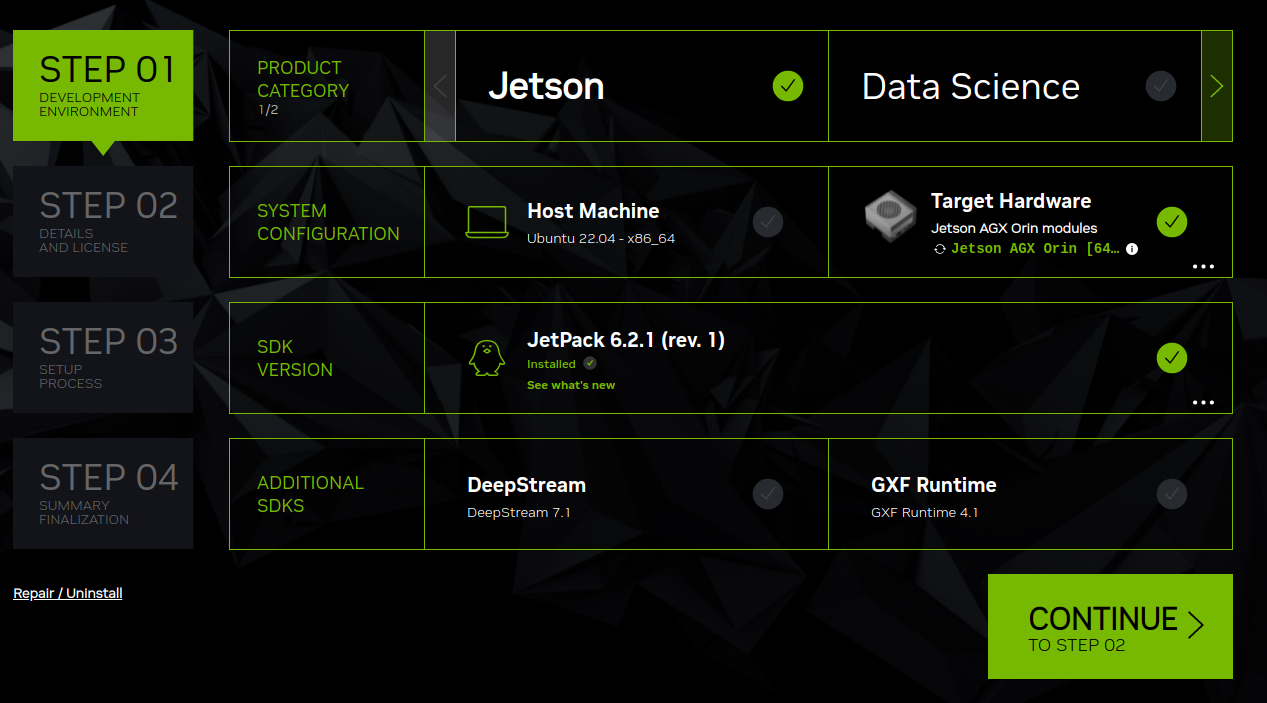
Task: Toggle the Target Hardware checkmark
Action: tap(1171, 222)
